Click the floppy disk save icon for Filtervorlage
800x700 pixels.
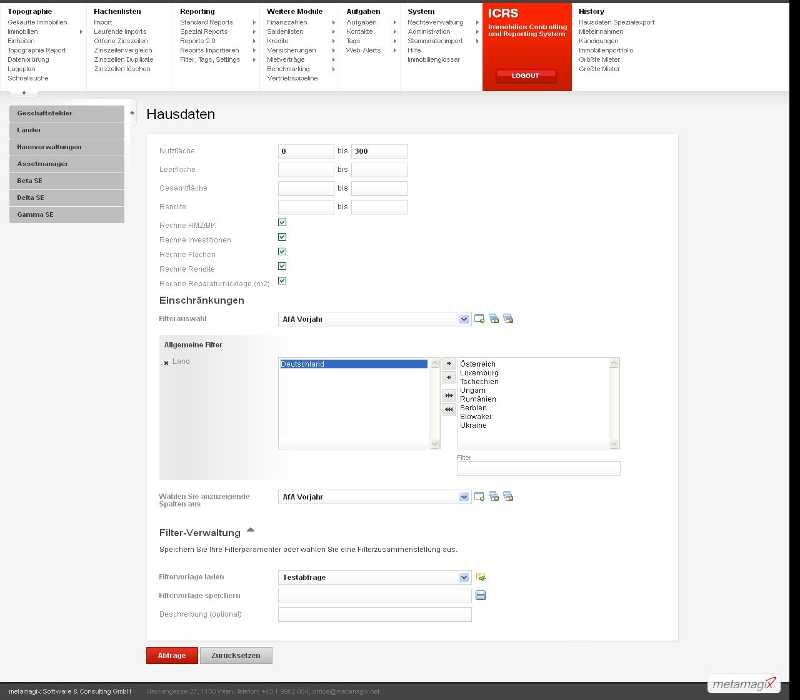pos(481,595)
